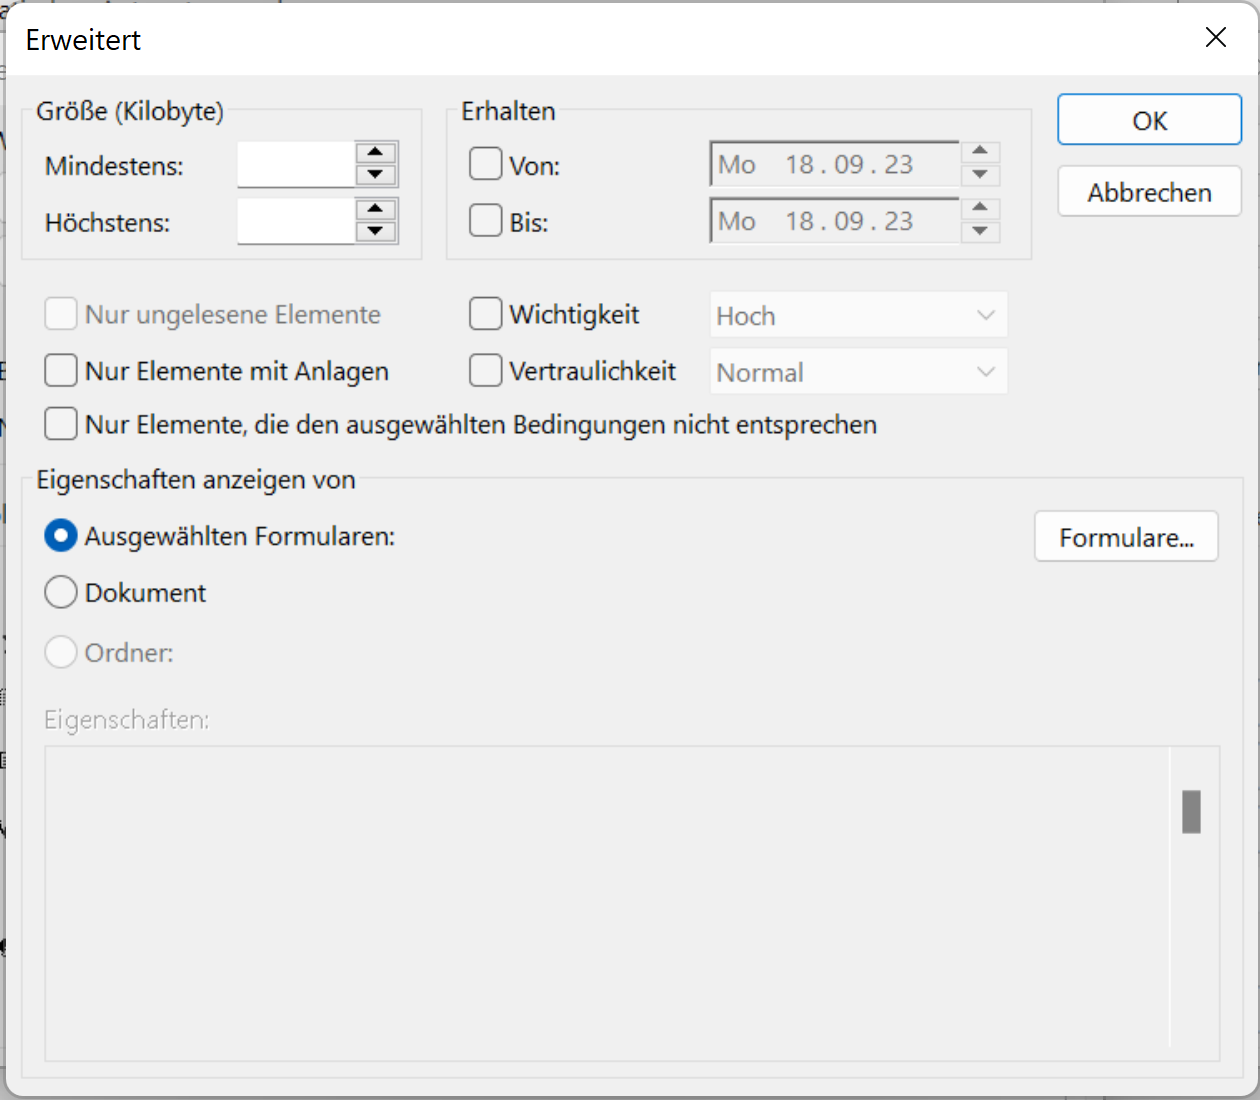Click the Mindestens input field
1260x1100 pixels.
pos(297,164)
